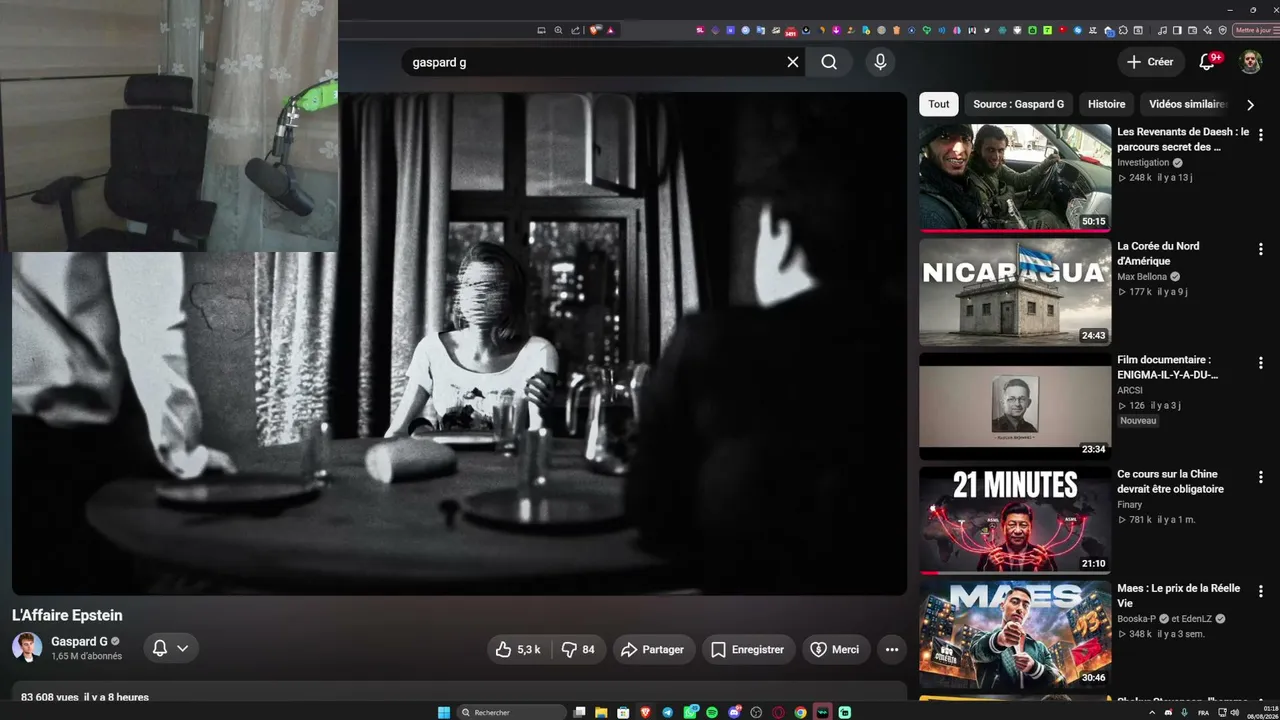Screen dimensions: 1280x720
Task: Click the Rechercher taskbar search box
Action: click(512, 712)
